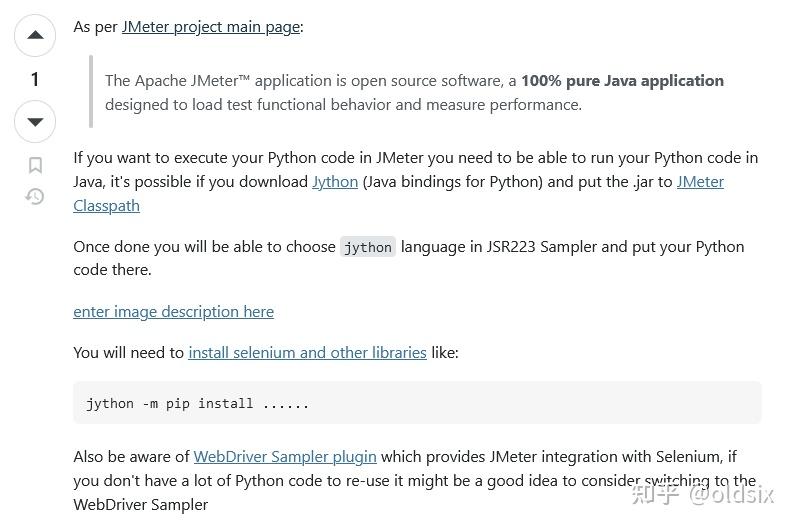794x527 pixels.
Task: Visit 'install selenium and other libraries' link
Action: tap(307, 352)
